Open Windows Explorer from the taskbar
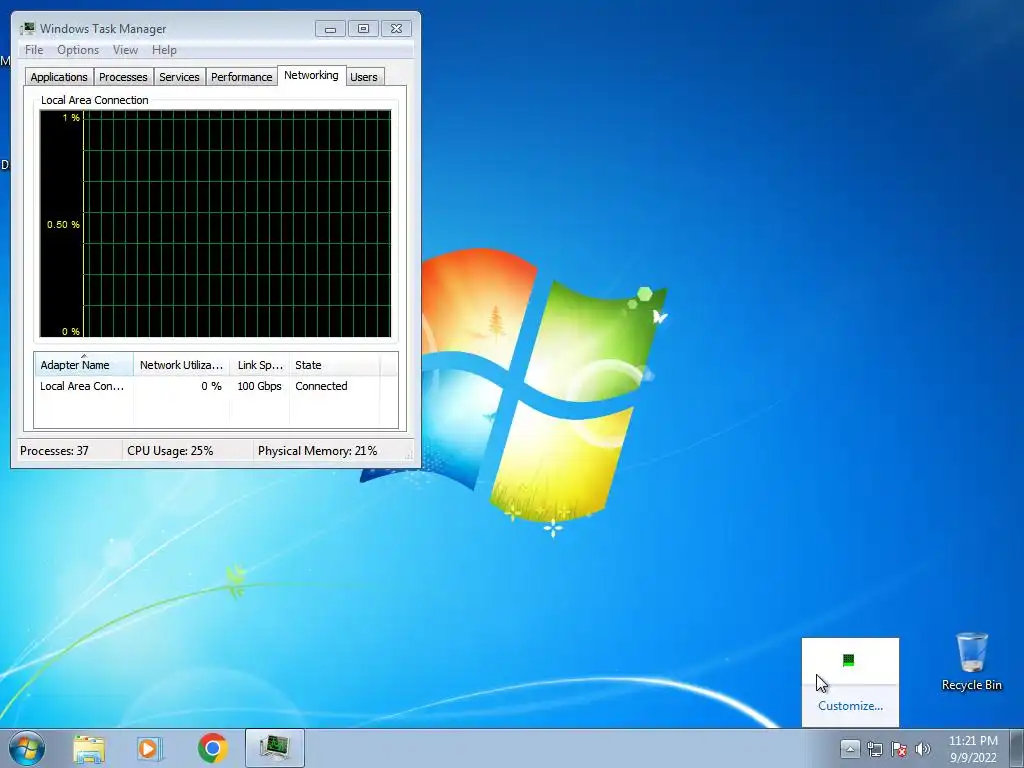This screenshot has width=1024, height=768. pyautogui.click(x=89, y=748)
